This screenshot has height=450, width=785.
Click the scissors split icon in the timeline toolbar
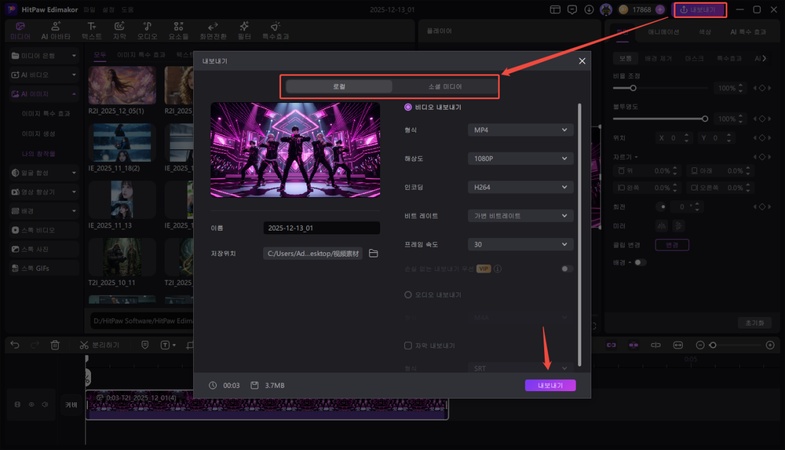(84, 345)
